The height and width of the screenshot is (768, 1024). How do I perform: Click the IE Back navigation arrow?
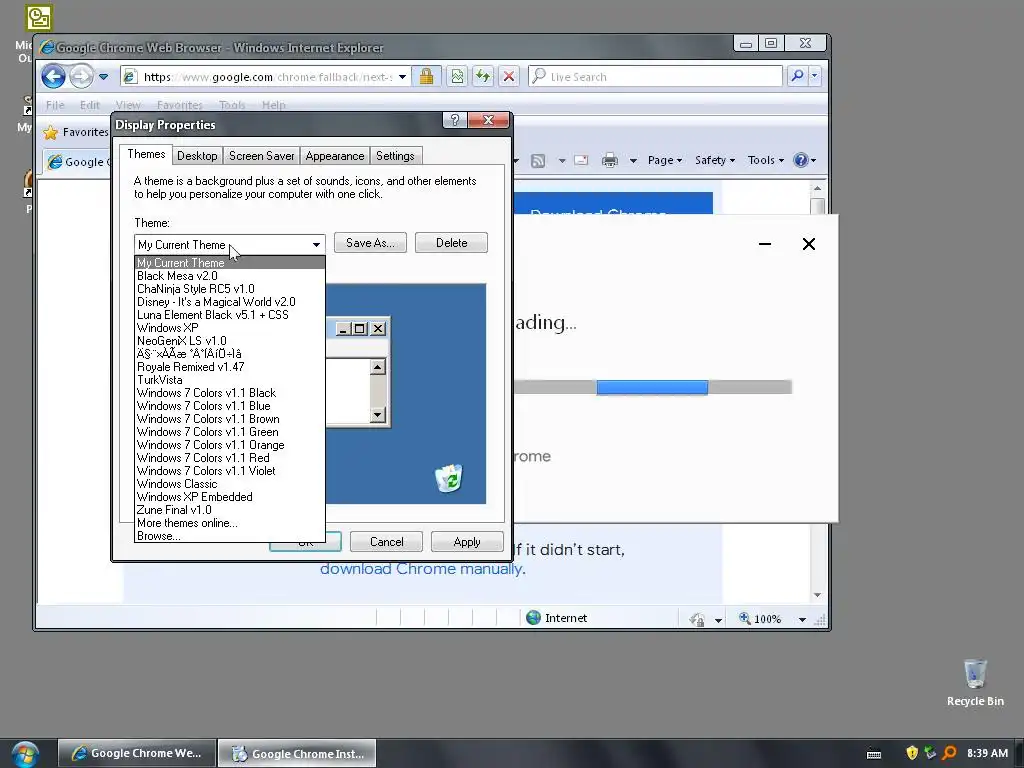coord(53,76)
